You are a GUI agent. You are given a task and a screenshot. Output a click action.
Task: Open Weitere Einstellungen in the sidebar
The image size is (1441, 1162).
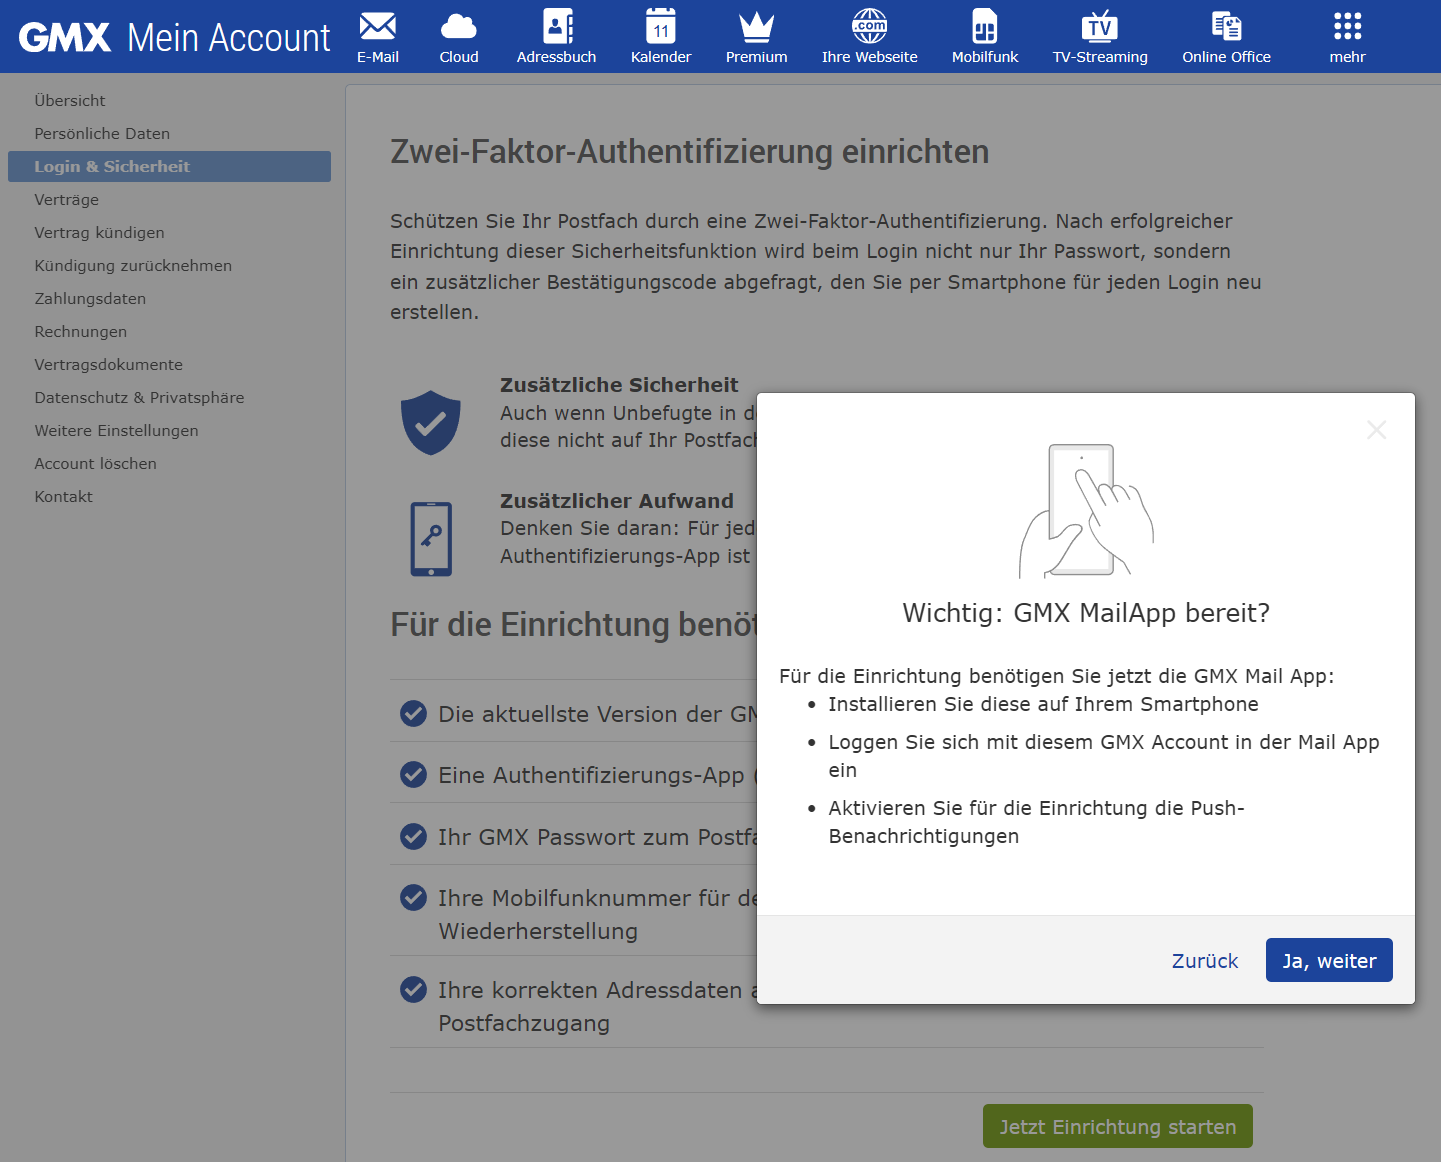coord(116,430)
